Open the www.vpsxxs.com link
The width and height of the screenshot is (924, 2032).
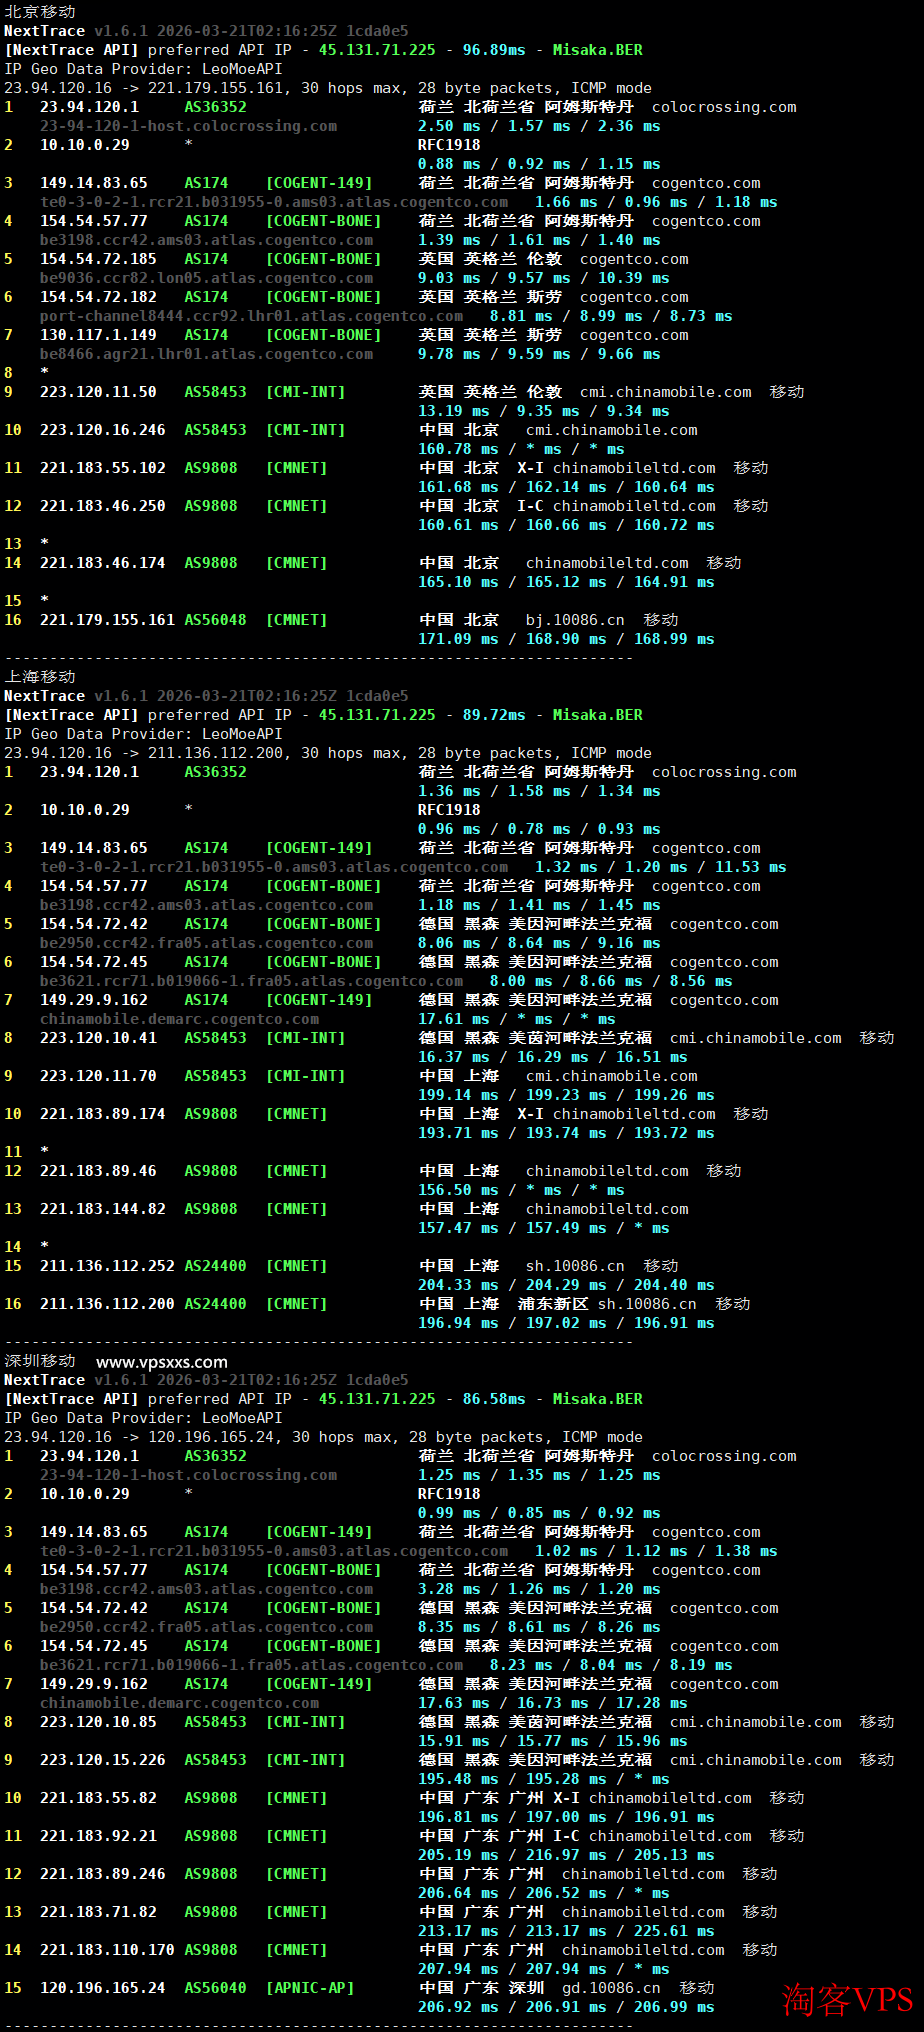pyautogui.click(x=162, y=1362)
